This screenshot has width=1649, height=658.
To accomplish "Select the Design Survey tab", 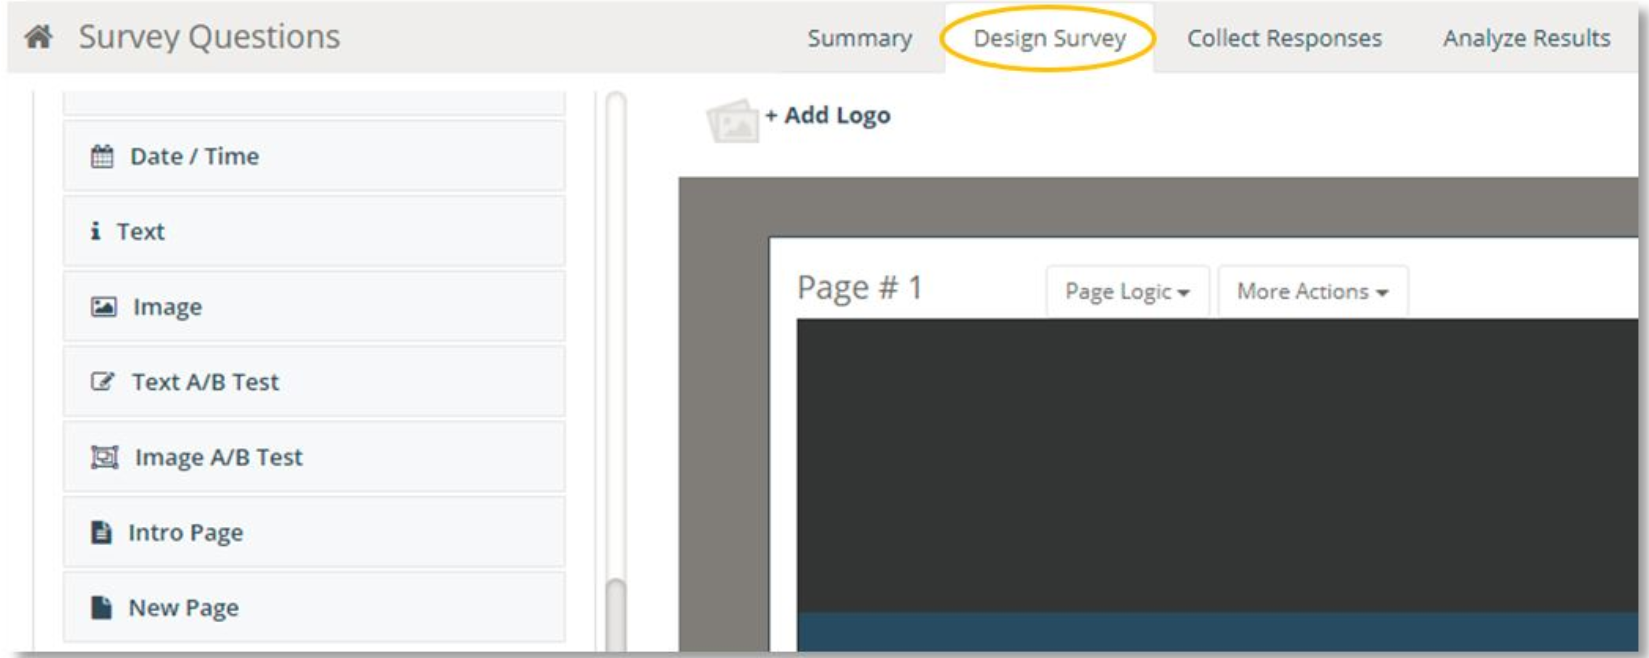I will tap(1049, 38).
